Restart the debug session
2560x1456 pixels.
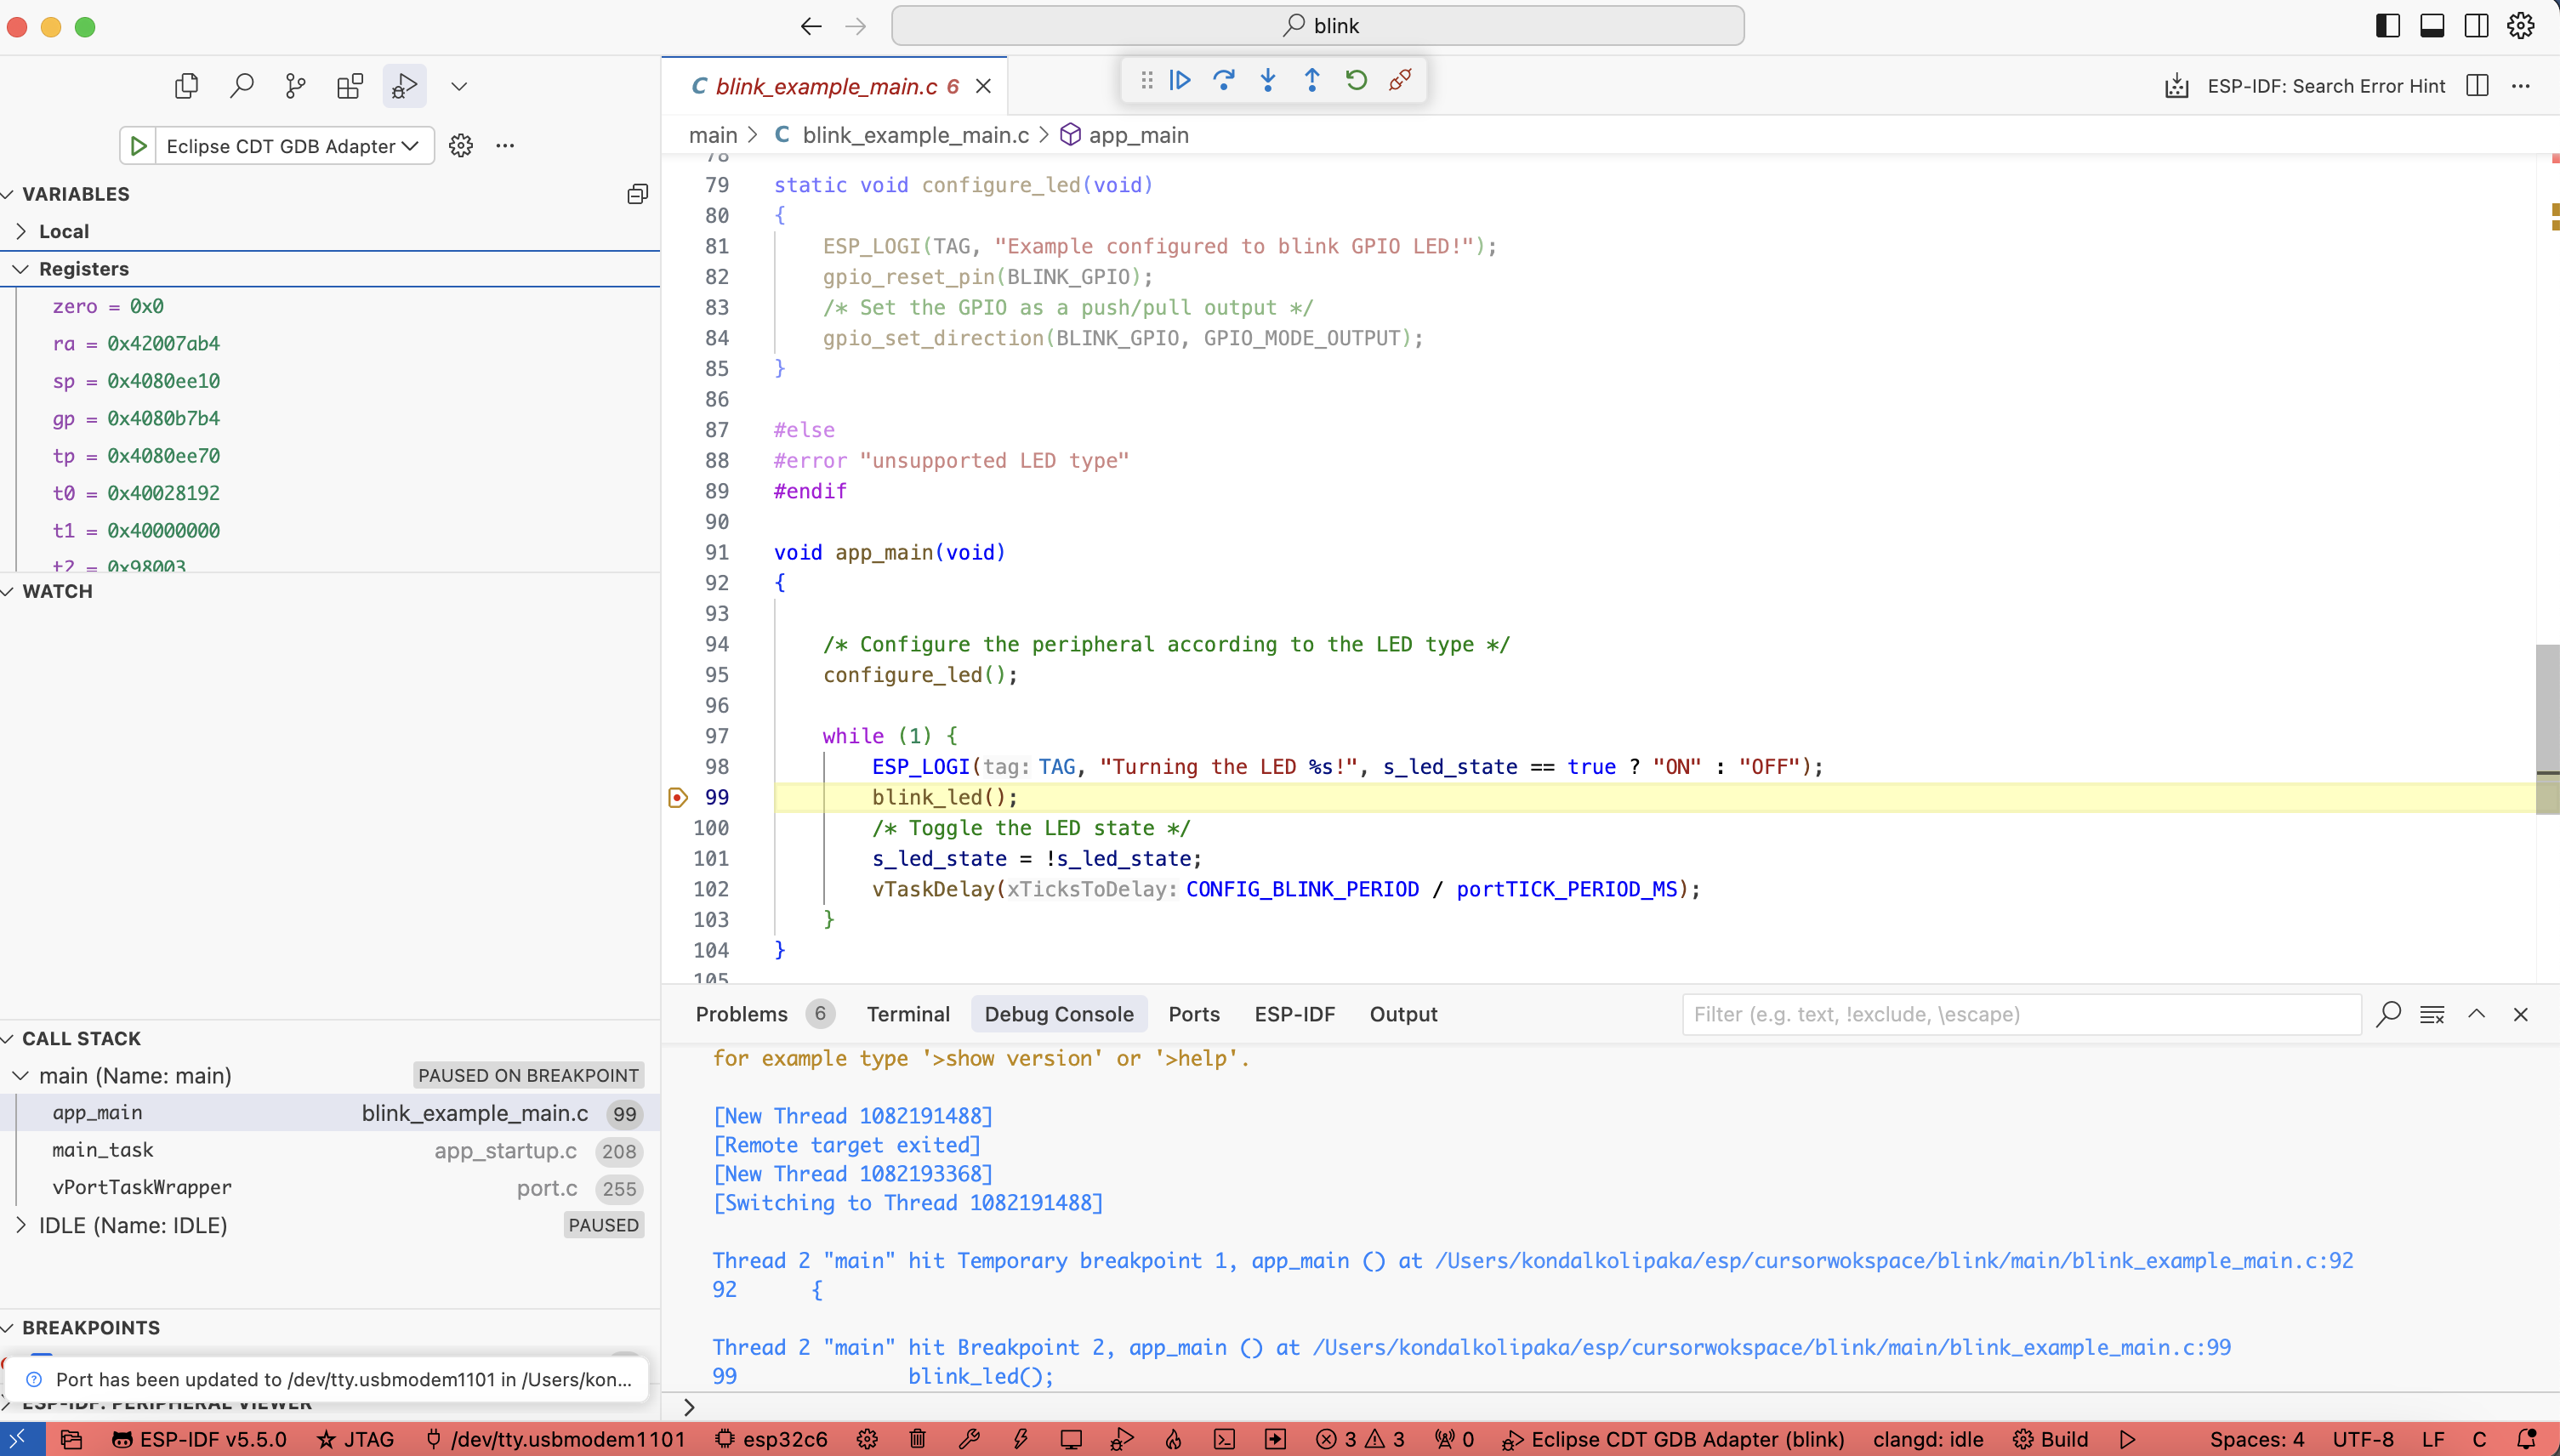[1356, 80]
